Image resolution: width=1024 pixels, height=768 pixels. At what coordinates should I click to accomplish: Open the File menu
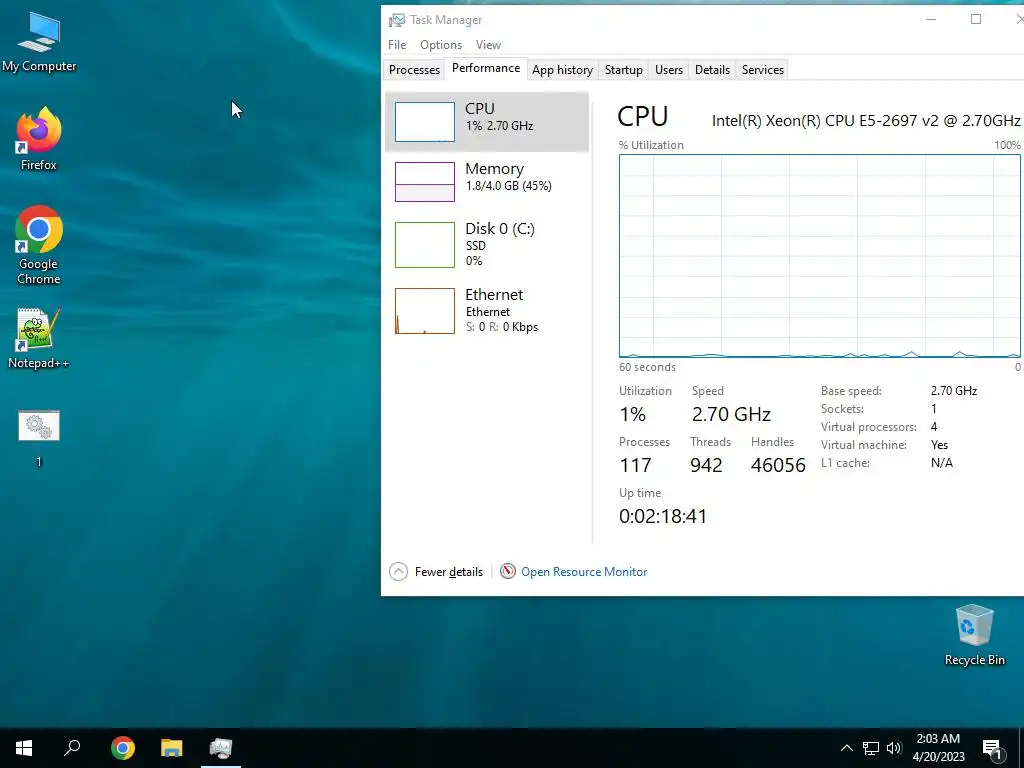tap(396, 45)
